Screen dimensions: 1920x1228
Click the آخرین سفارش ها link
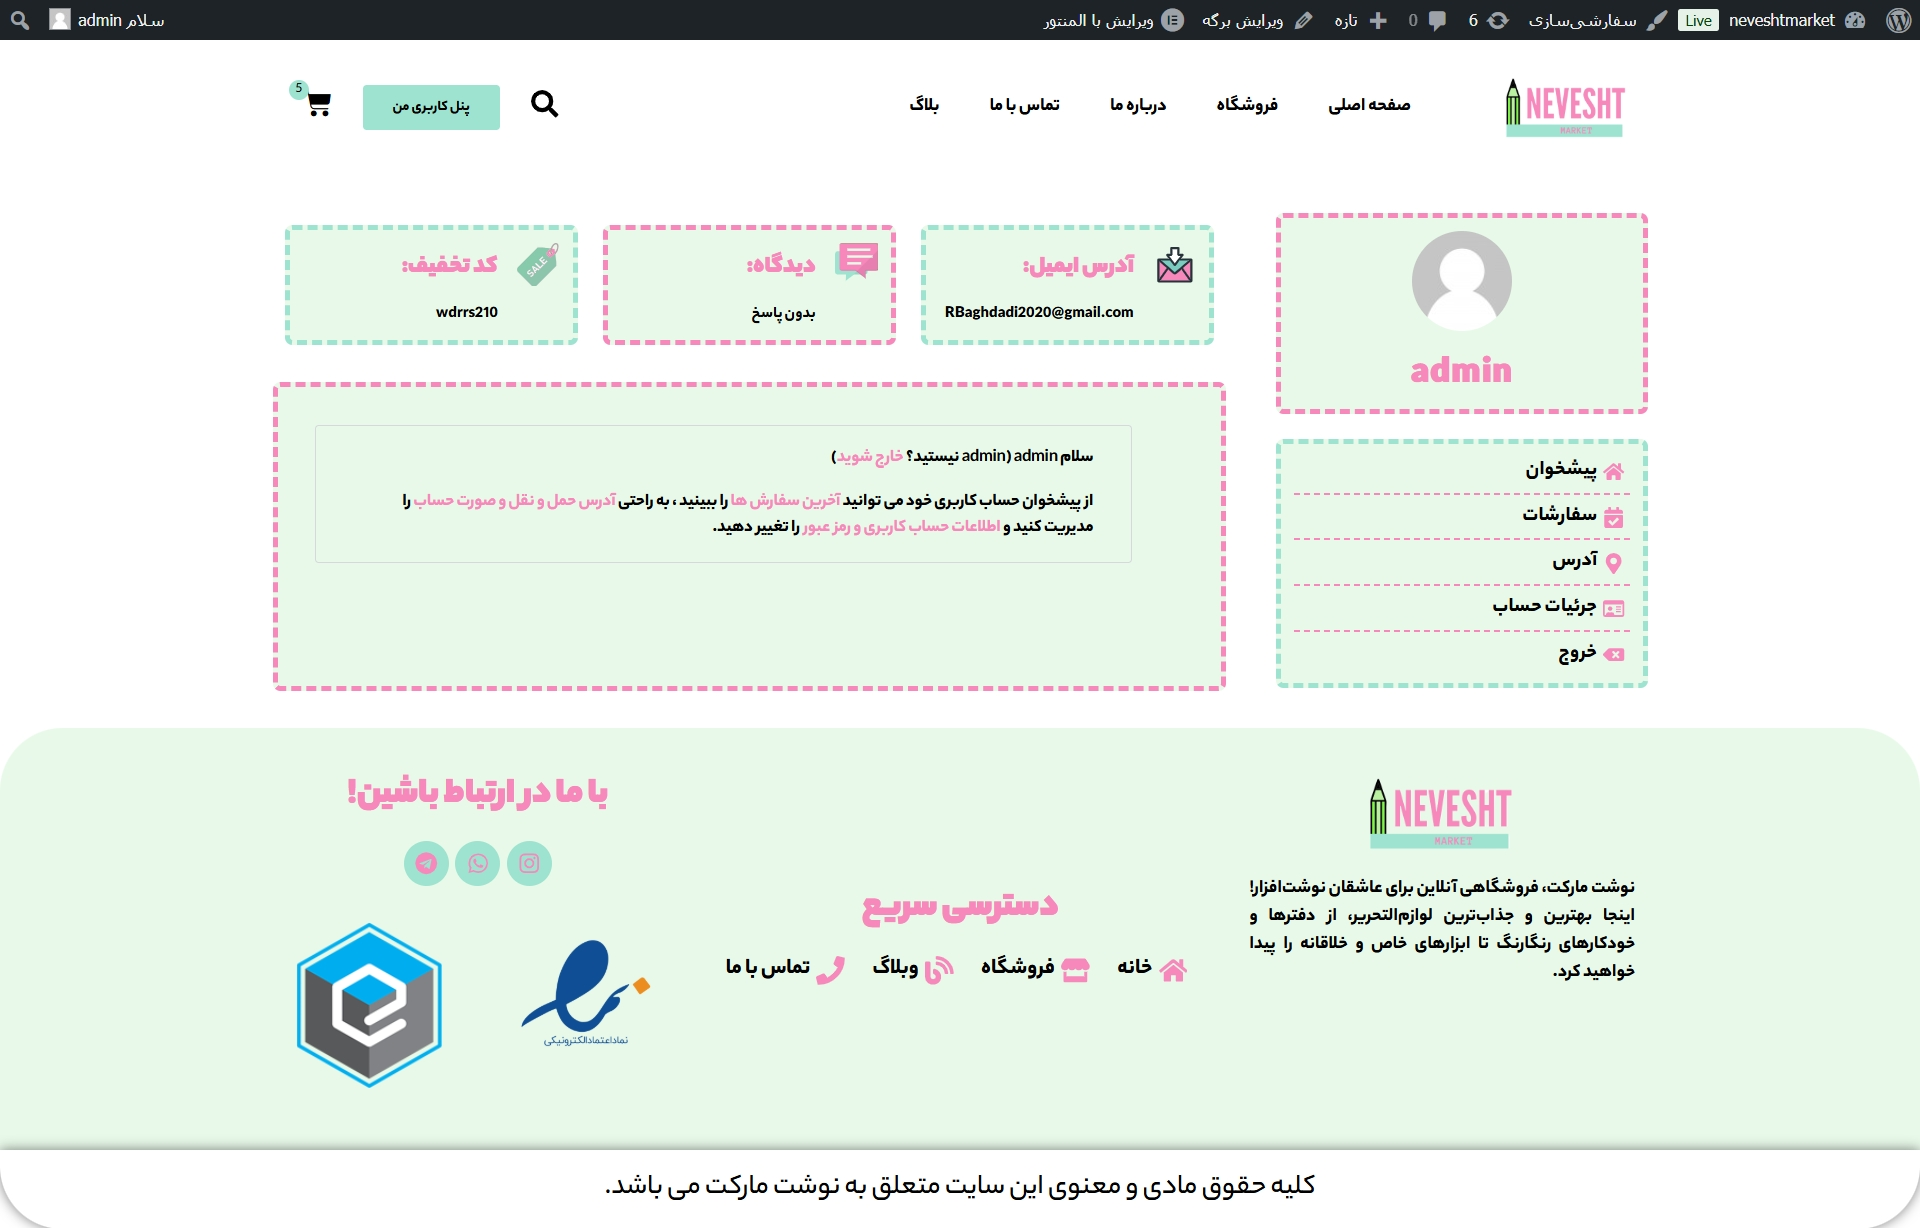click(785, 500)
